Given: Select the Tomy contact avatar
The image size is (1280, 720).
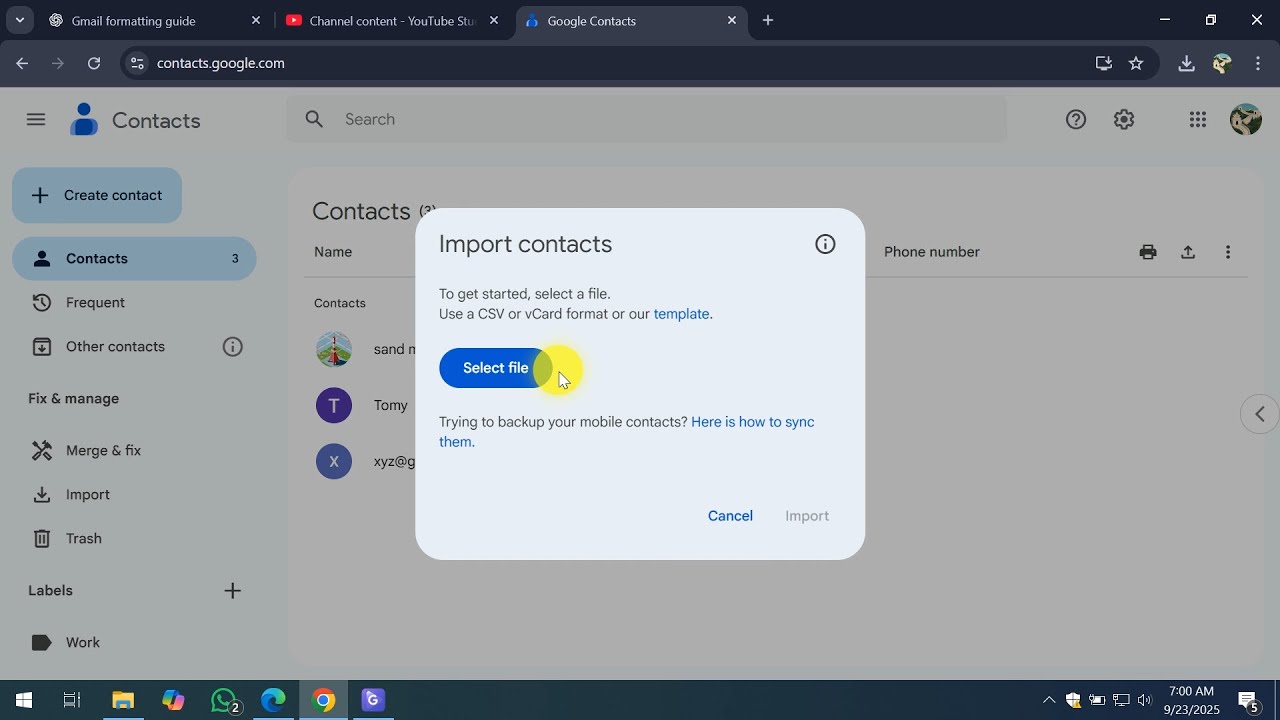Looking at the screenshot, I should [x=334, y=405].
